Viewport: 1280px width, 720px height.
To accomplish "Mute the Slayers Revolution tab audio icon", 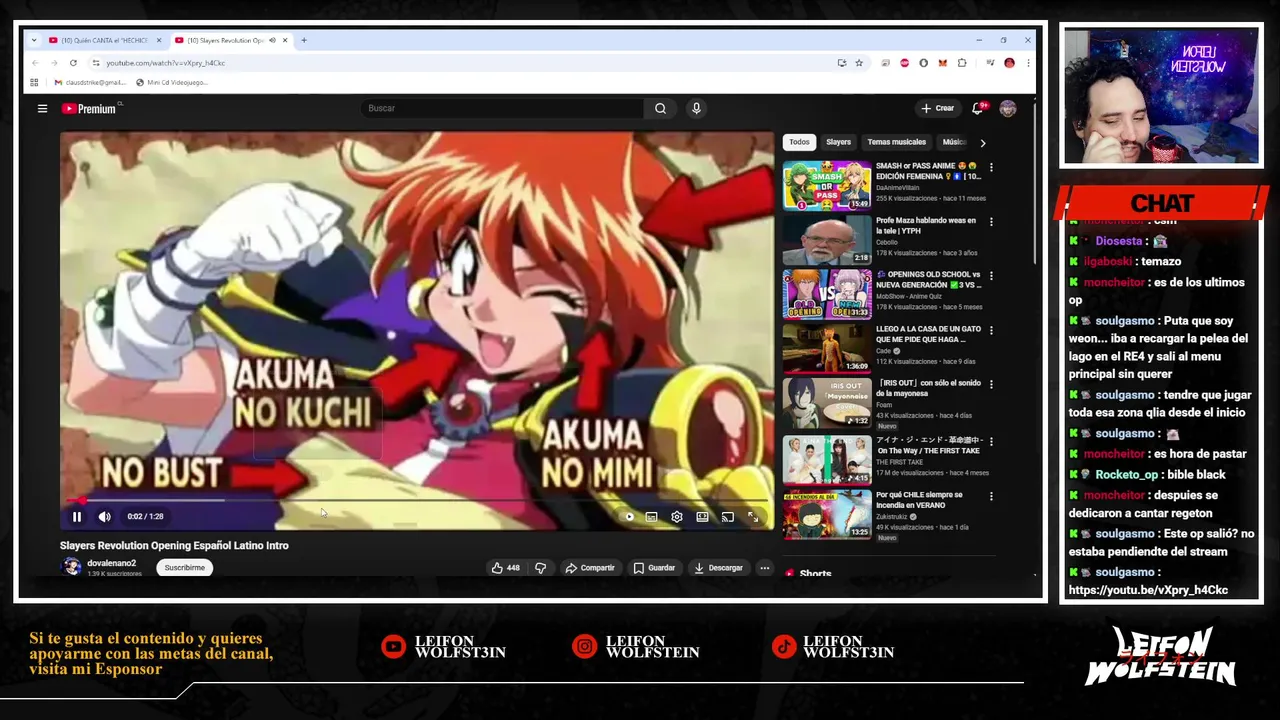I will [272, 40].
